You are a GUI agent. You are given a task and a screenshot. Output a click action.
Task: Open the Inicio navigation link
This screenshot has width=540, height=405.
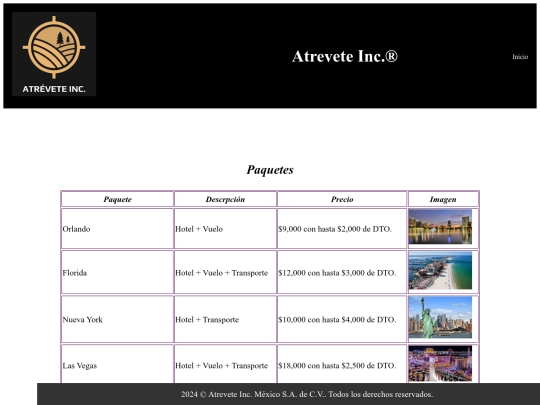coord(520,57)
